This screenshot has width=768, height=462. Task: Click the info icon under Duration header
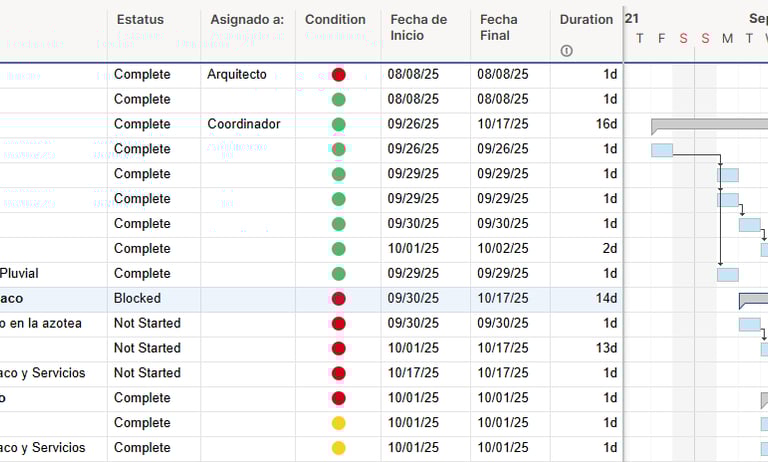(x=567, y=51)
